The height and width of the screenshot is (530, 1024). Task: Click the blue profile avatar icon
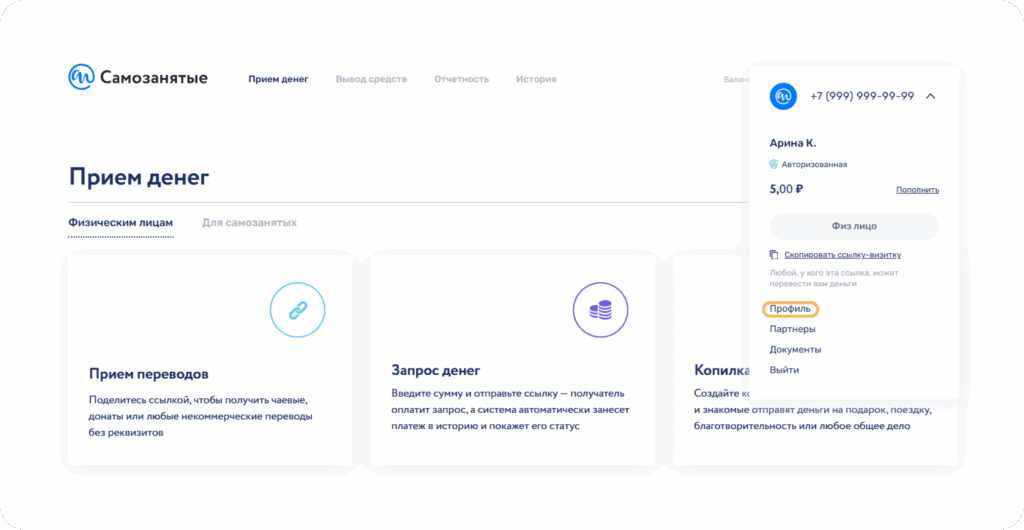click(783, 96)
